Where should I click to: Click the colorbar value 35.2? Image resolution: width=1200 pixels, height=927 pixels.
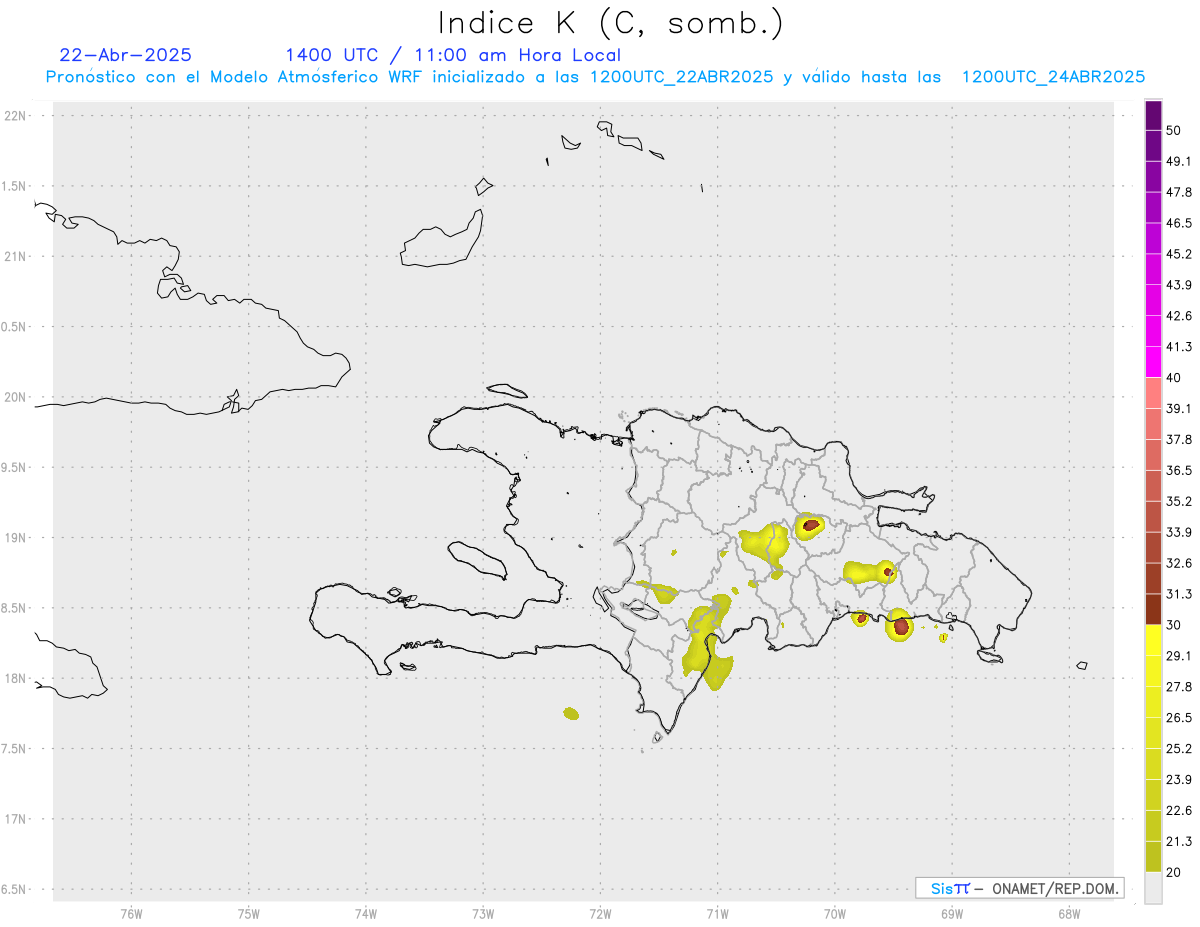1179,501
